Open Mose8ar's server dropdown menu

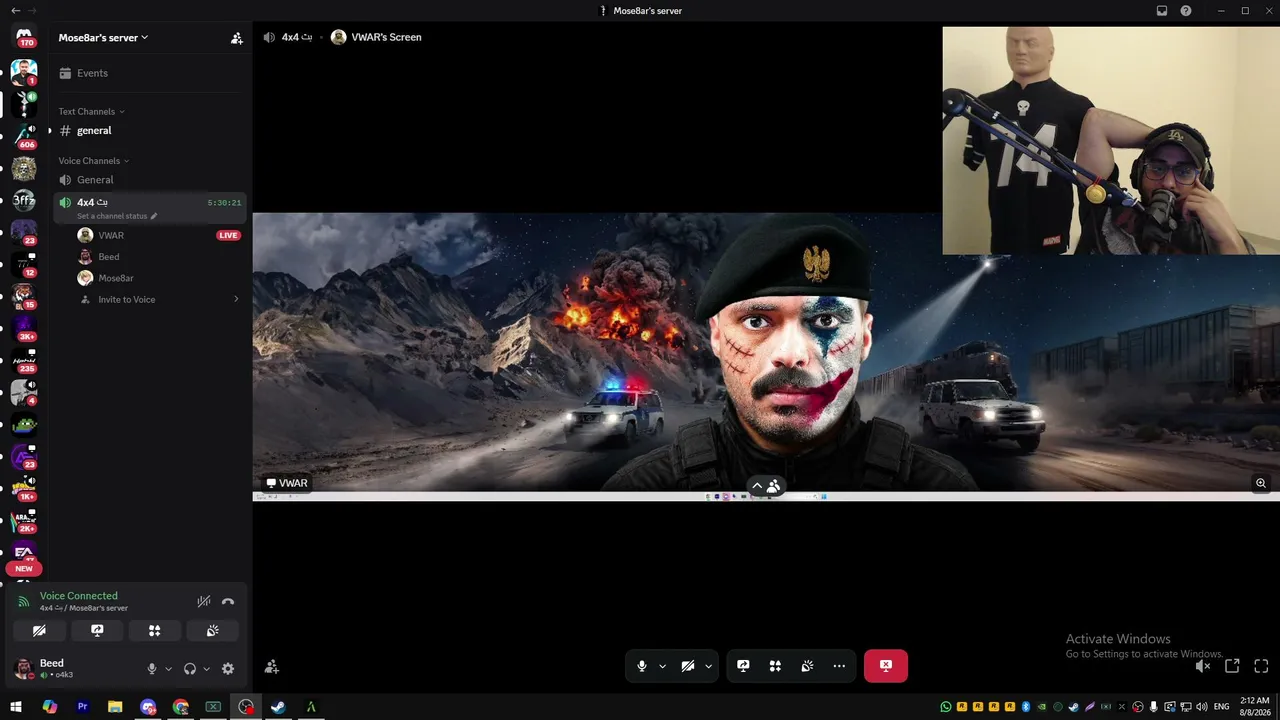click(104, 38)
